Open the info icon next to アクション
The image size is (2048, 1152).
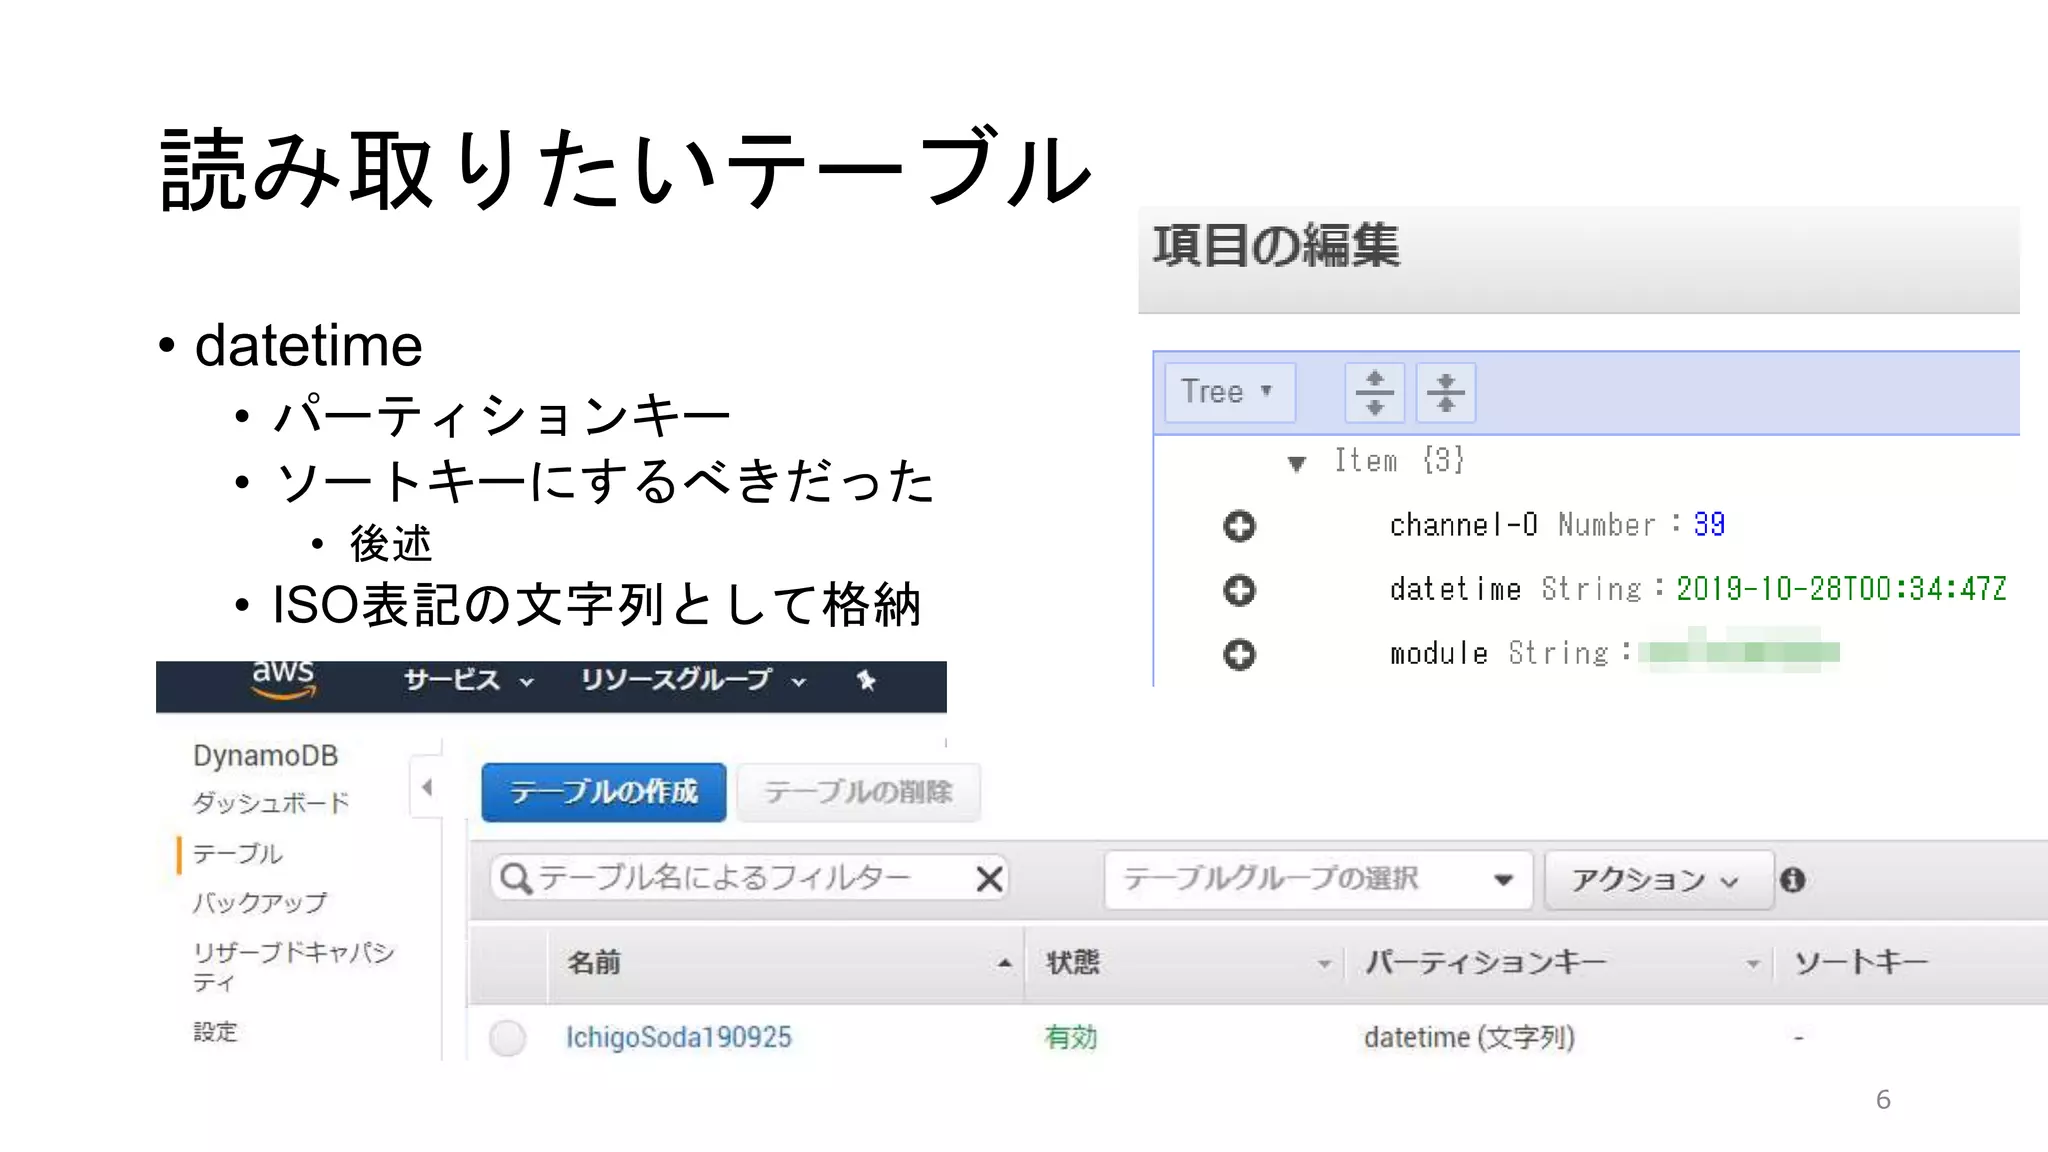pos(1792,879)
